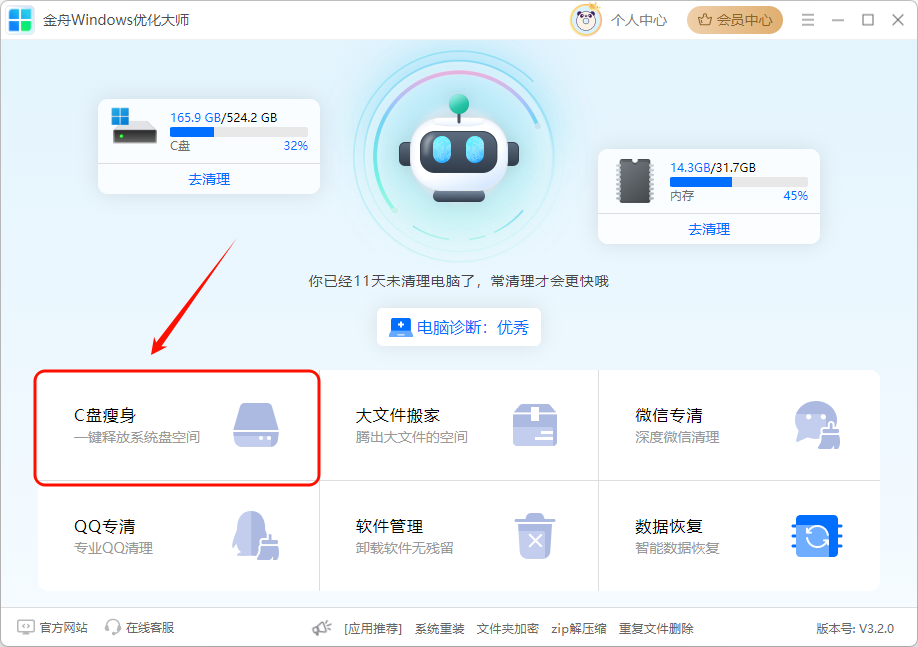
Task: Open 个人中心 personal center
Action: tap(639, 20)
